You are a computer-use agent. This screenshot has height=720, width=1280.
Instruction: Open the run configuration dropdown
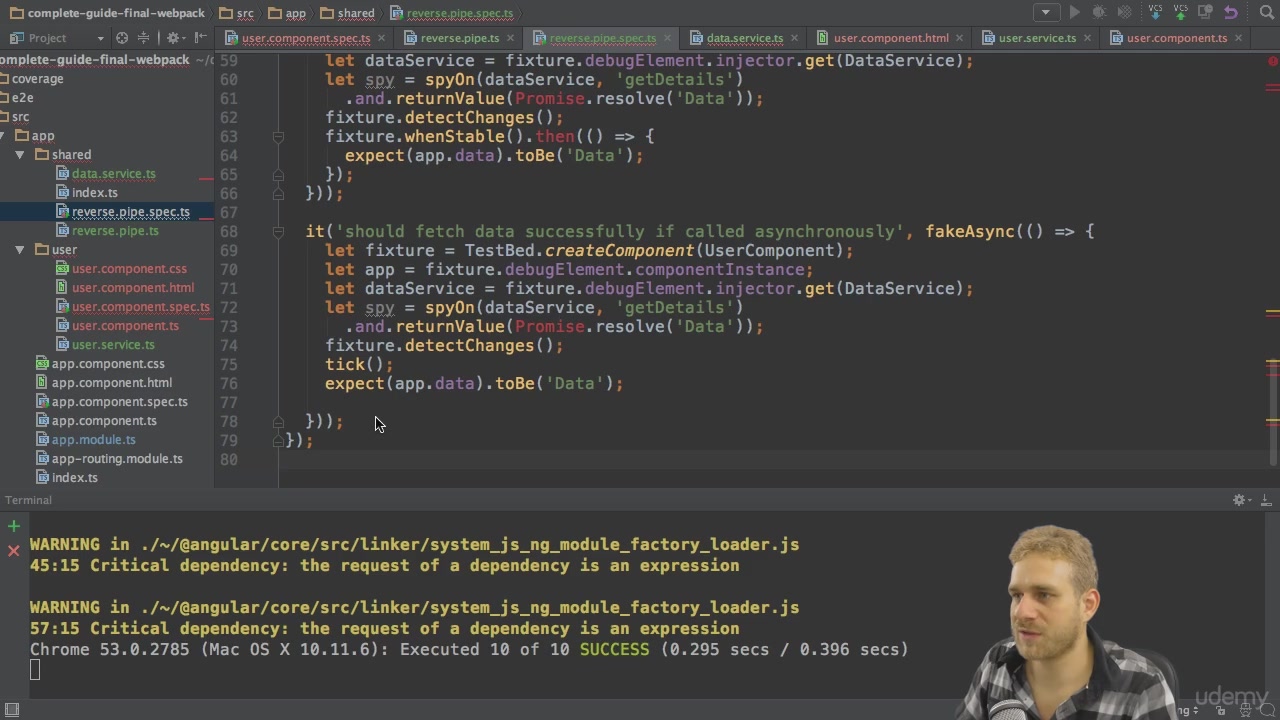pos(1046,13)
